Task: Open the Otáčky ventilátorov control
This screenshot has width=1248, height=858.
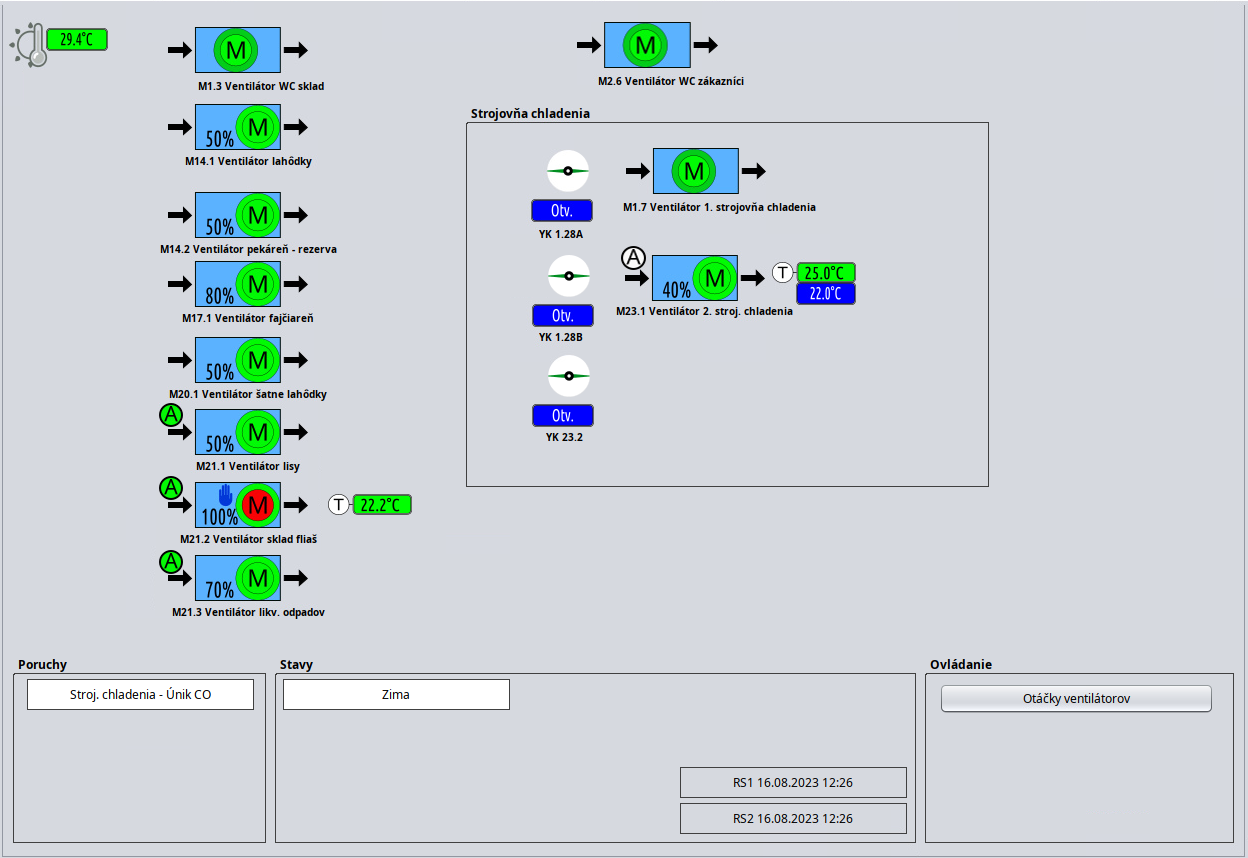Action: coord(1075,699)
